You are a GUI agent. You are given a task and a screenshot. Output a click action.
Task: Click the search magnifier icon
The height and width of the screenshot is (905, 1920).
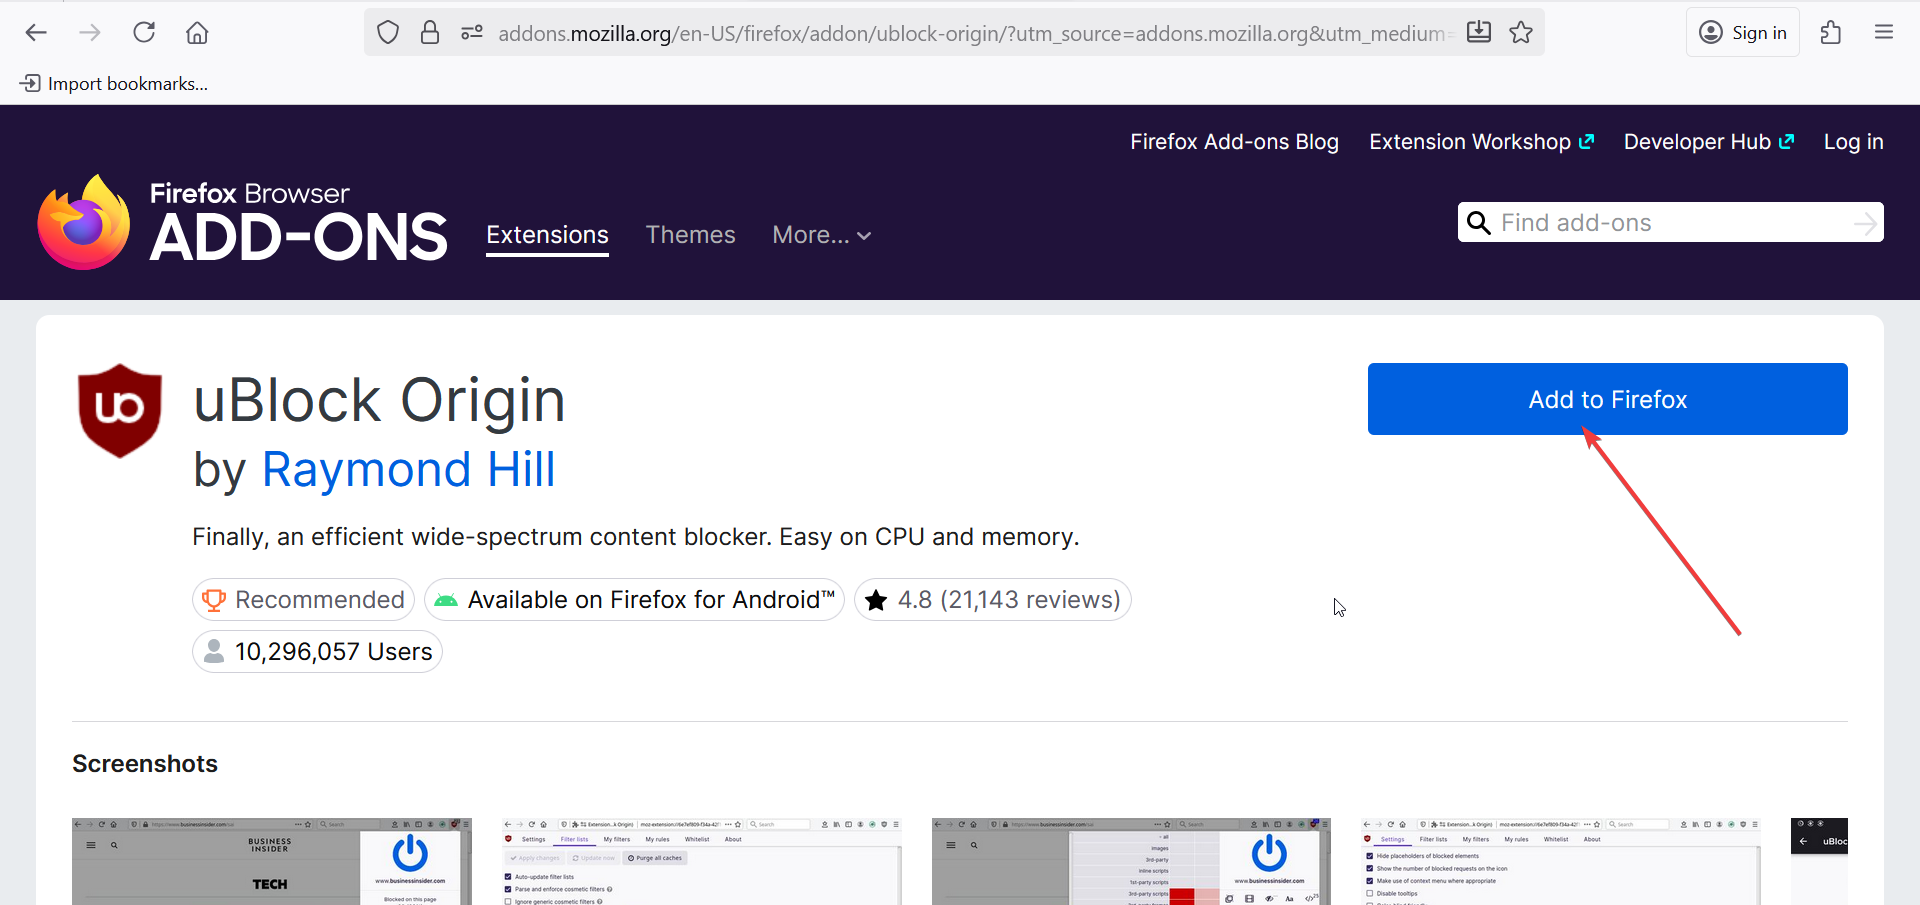(1479, 222)
